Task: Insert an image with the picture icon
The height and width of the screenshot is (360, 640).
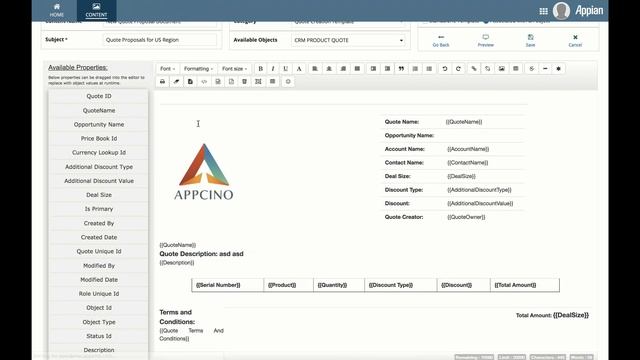Action: [502, 69]
